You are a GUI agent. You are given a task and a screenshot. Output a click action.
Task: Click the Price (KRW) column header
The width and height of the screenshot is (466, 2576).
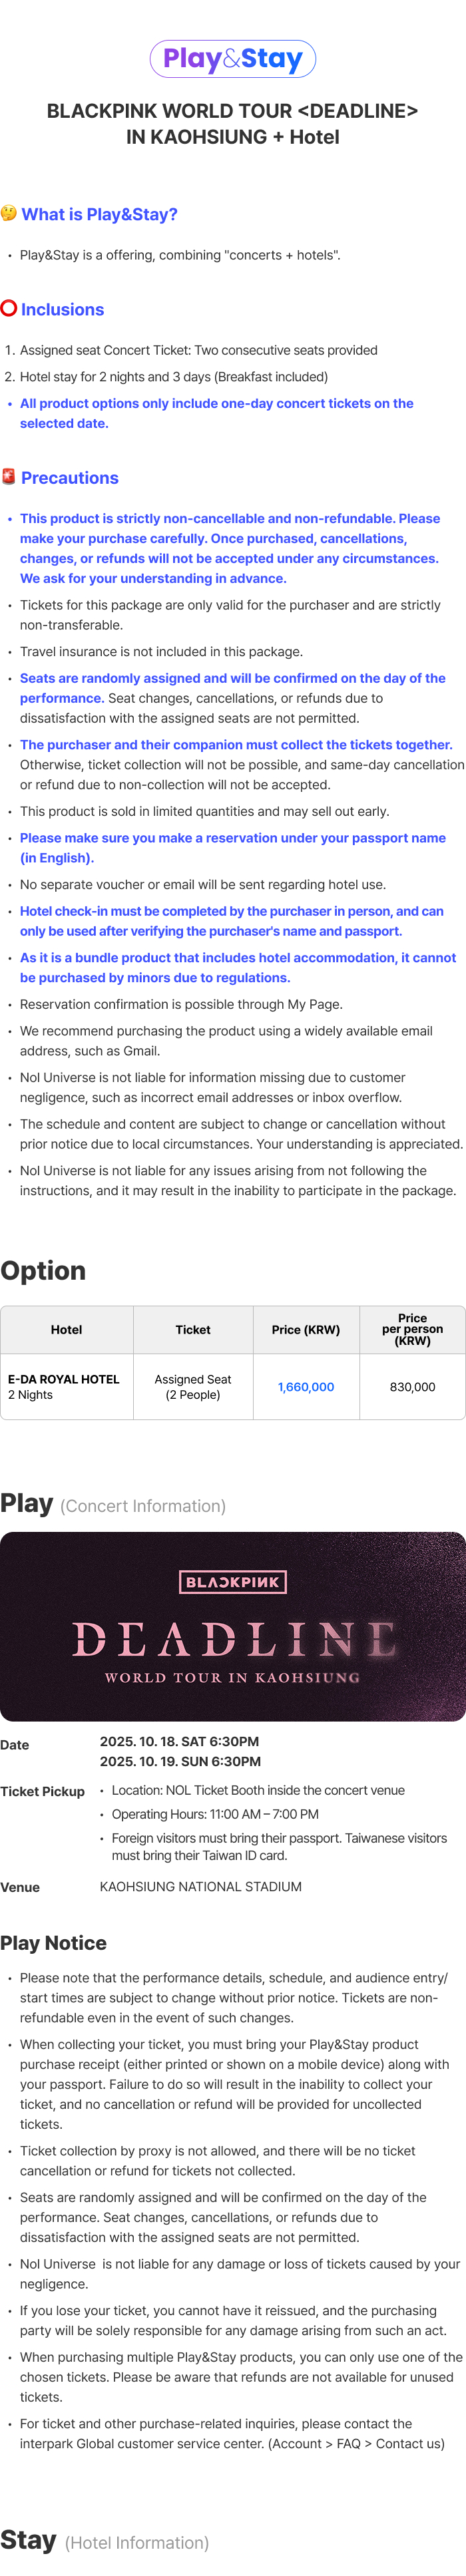pyautogui.click(x=306, y=1330)
